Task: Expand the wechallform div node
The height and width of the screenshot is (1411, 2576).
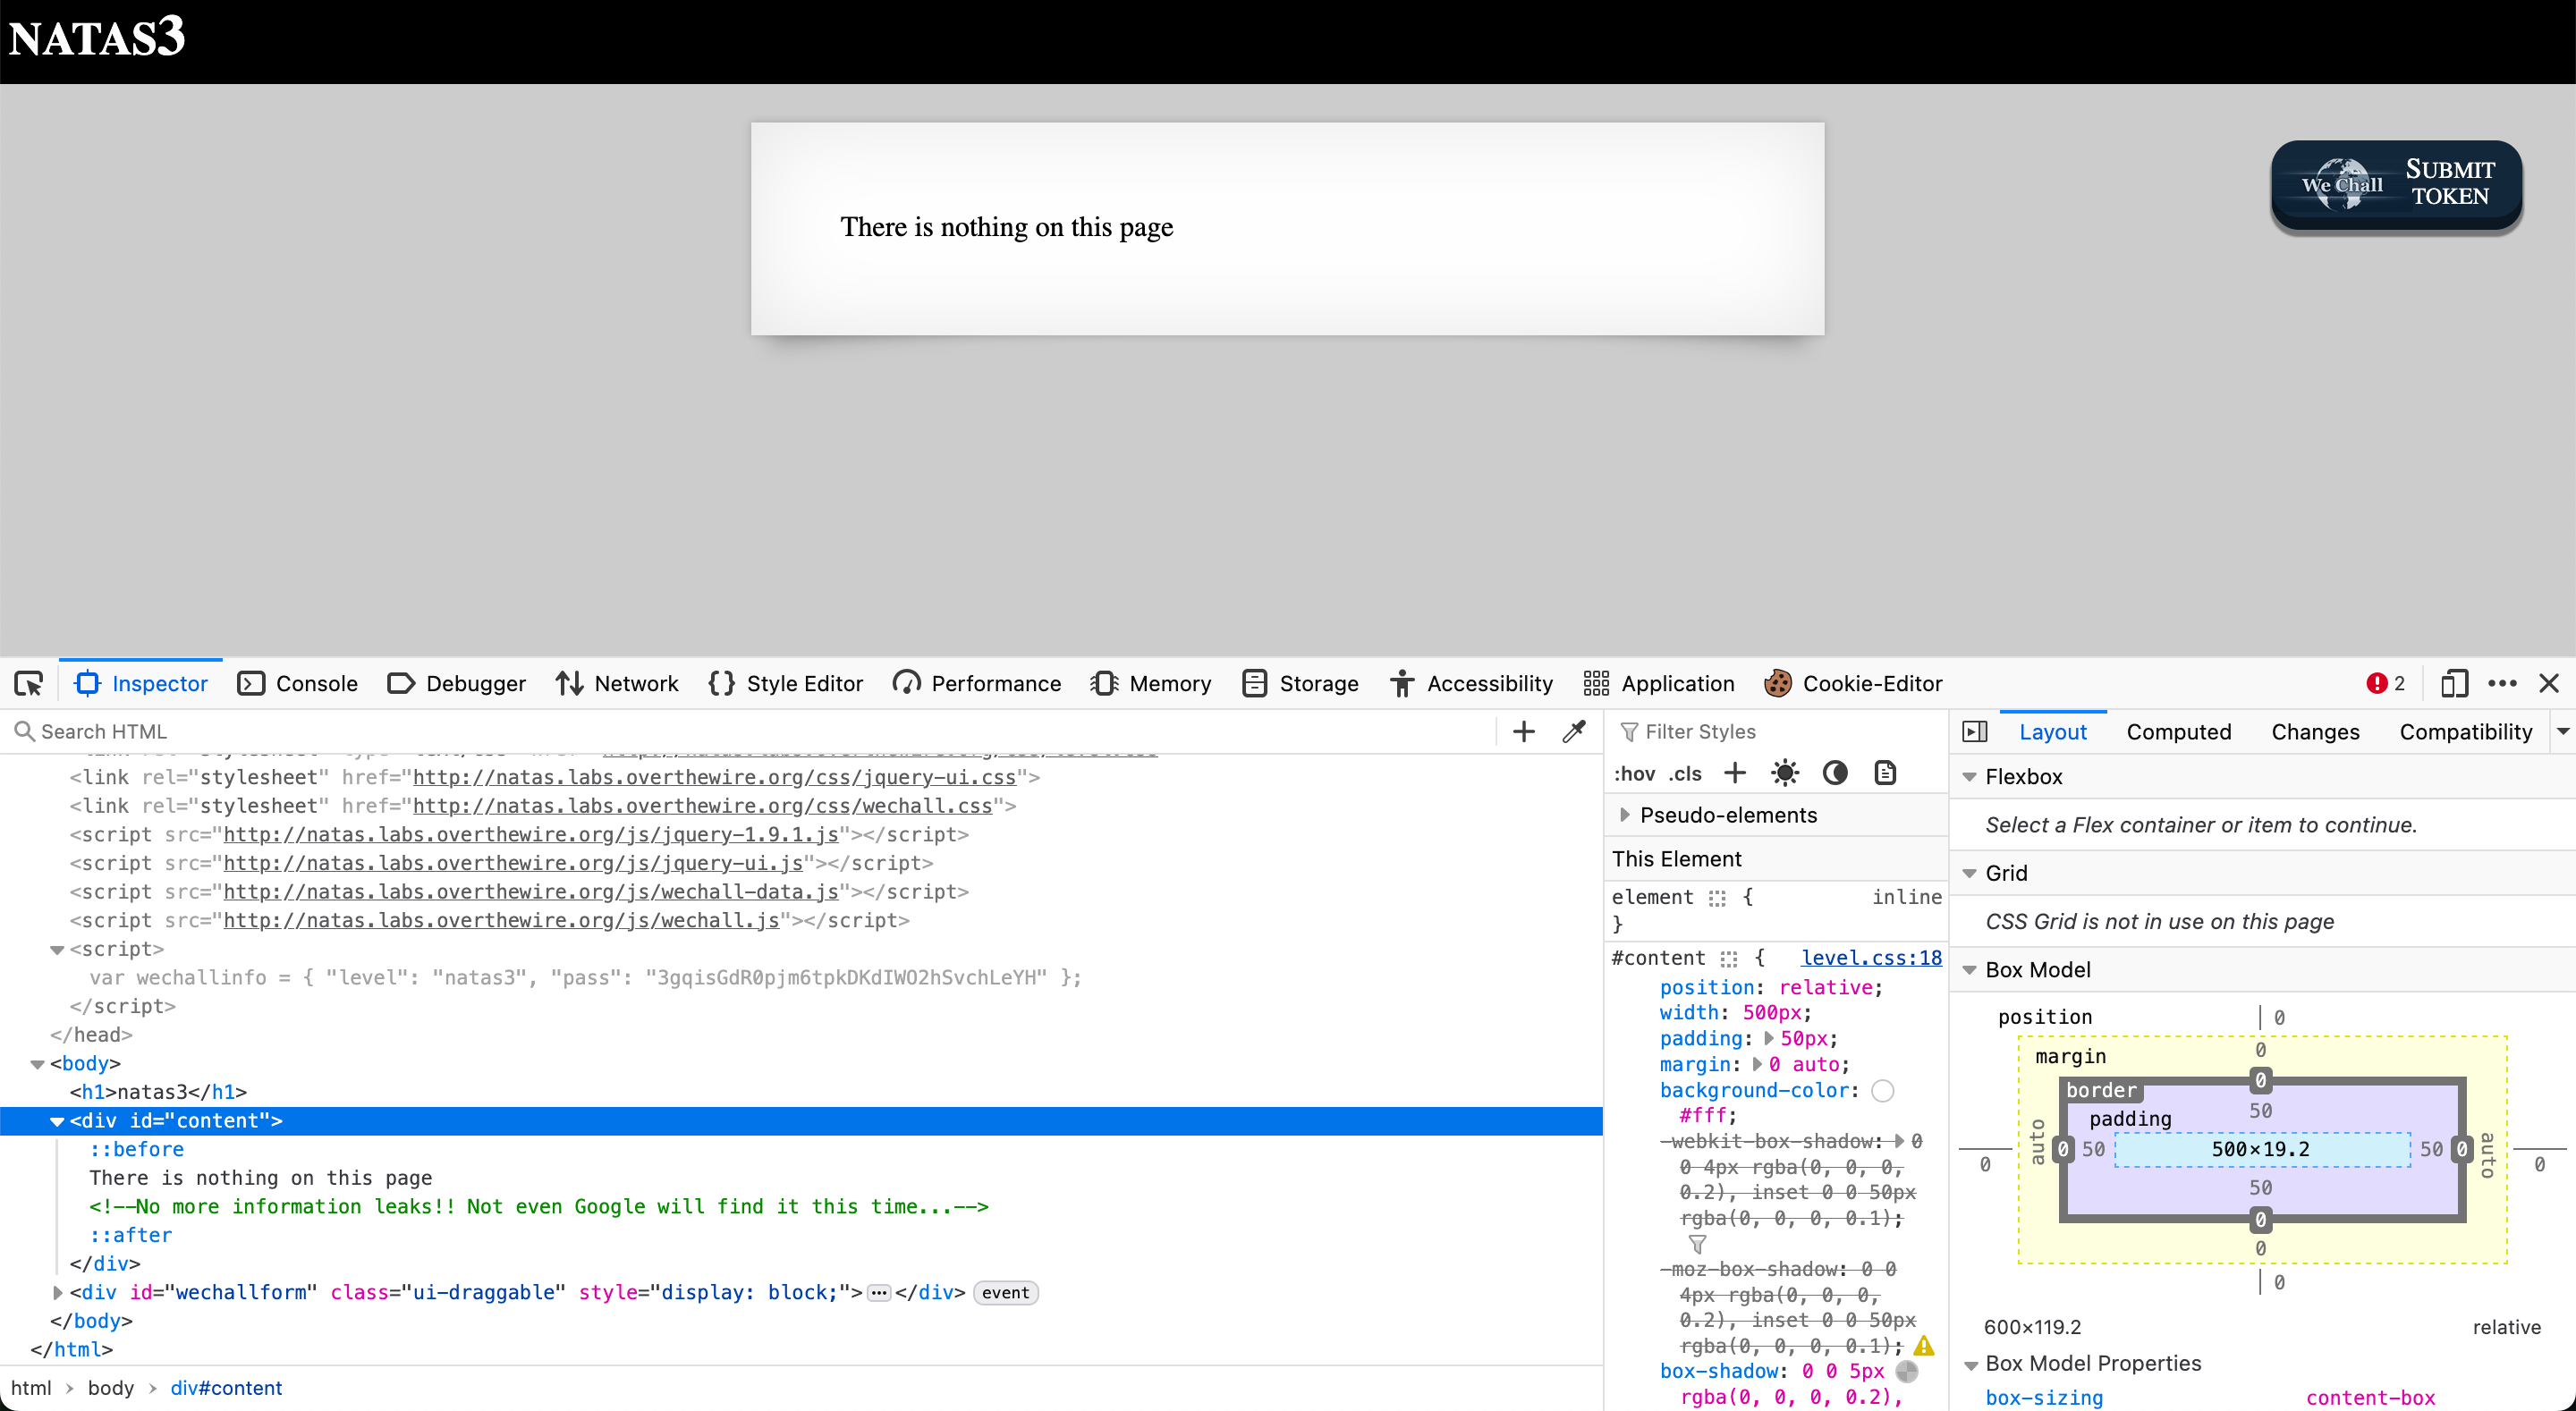Action: point(58,1293)
